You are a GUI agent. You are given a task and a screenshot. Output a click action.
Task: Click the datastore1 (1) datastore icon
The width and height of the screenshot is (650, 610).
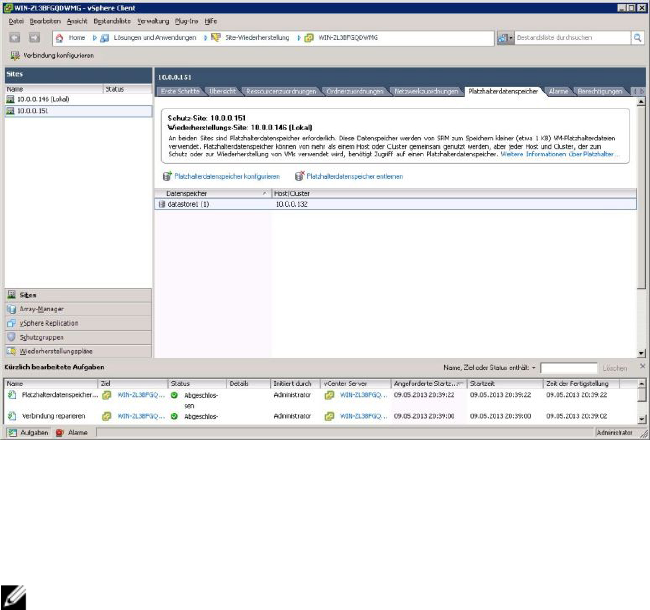click(162, 204)
